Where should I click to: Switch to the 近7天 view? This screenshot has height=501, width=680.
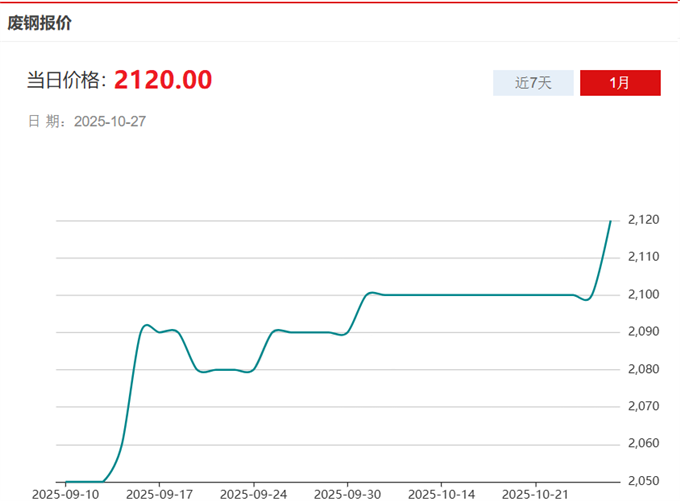(533, 83)
